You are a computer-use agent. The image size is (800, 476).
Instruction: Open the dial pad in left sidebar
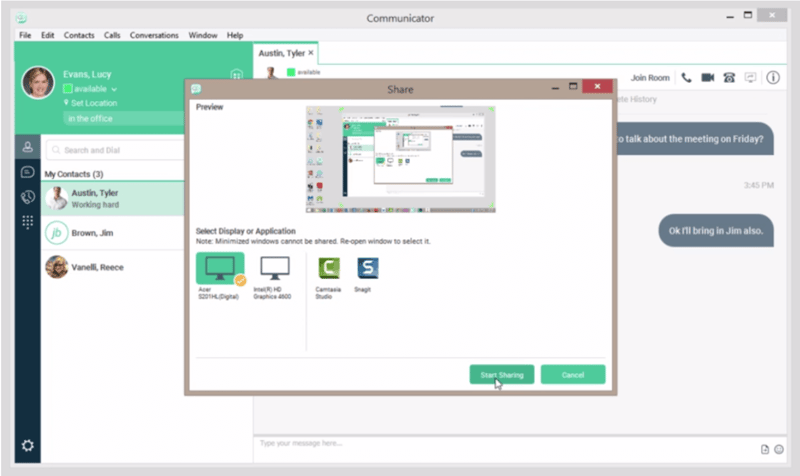point(28,222)
